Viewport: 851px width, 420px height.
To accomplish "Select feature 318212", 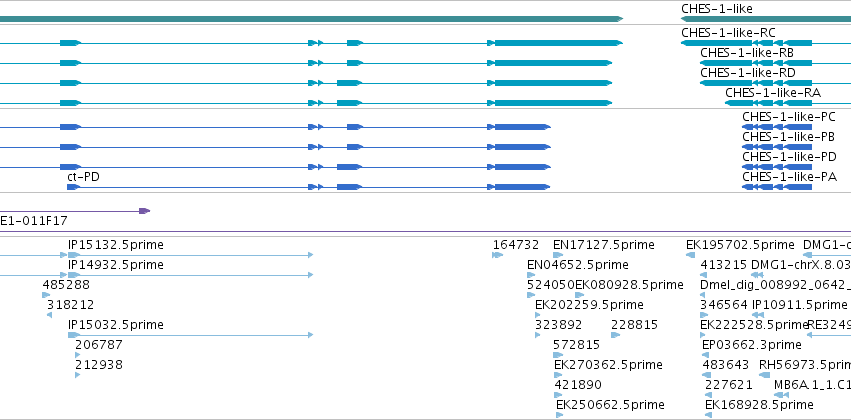I will (x=71, y=305).
